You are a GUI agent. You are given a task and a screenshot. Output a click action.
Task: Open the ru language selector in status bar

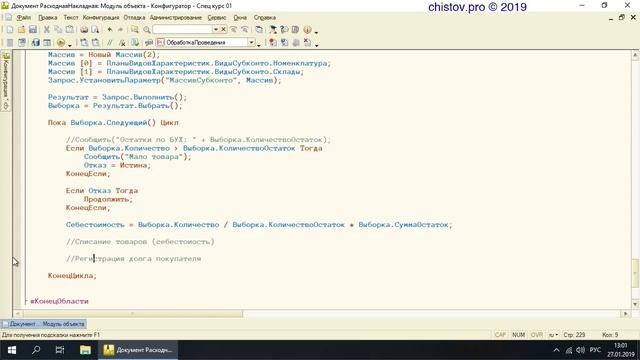553,335
